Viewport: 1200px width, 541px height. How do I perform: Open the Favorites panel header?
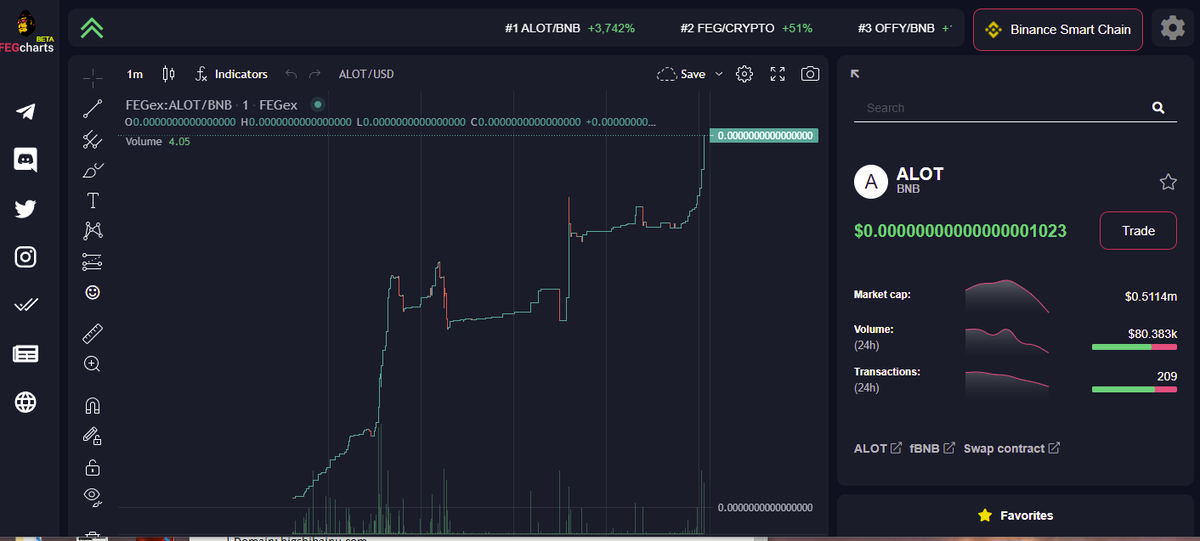click(1015, 515)
